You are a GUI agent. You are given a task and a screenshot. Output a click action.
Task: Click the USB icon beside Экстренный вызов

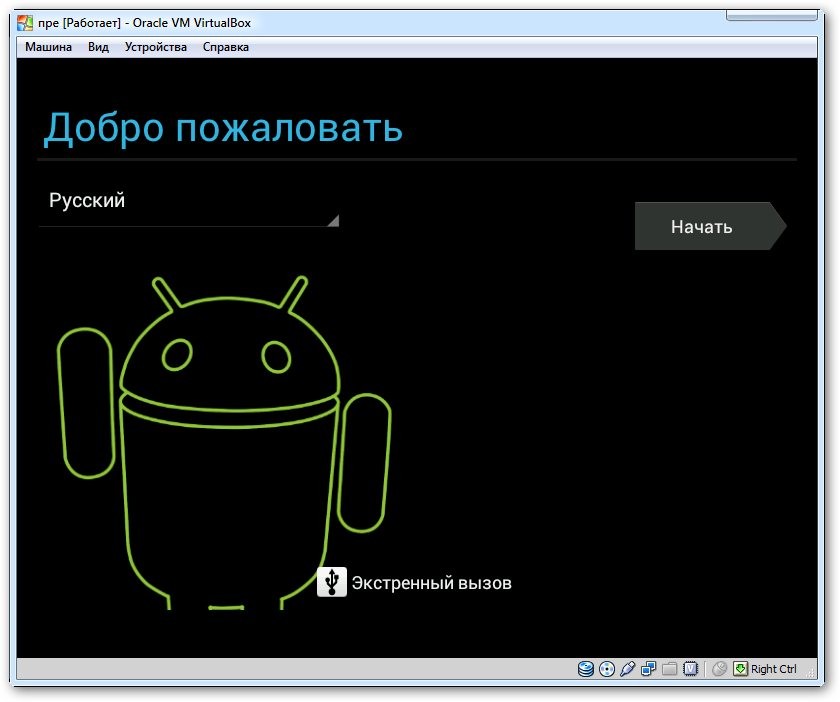(x=332, y=582)
